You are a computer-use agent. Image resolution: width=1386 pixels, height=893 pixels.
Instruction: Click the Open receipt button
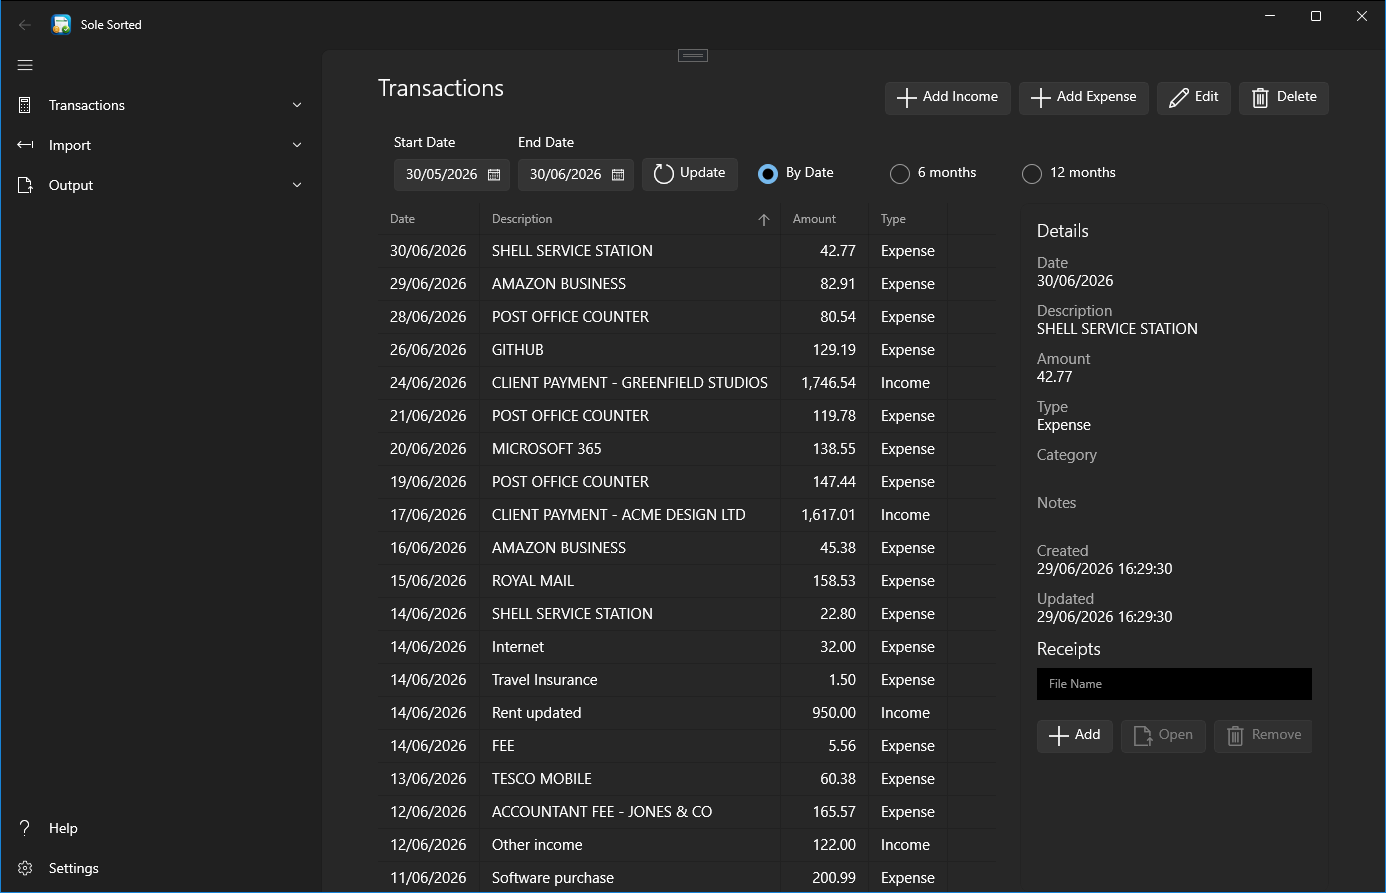pyautogui.click(x=1163, y=735)
